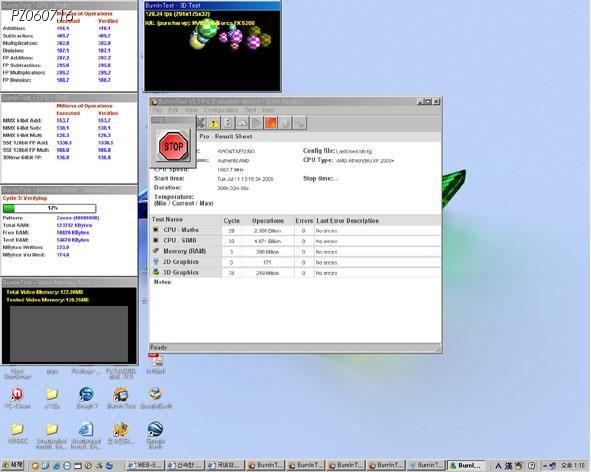Click the Test Name column header
The height and width of the screenshot is (472, 591).
[186, 220]
